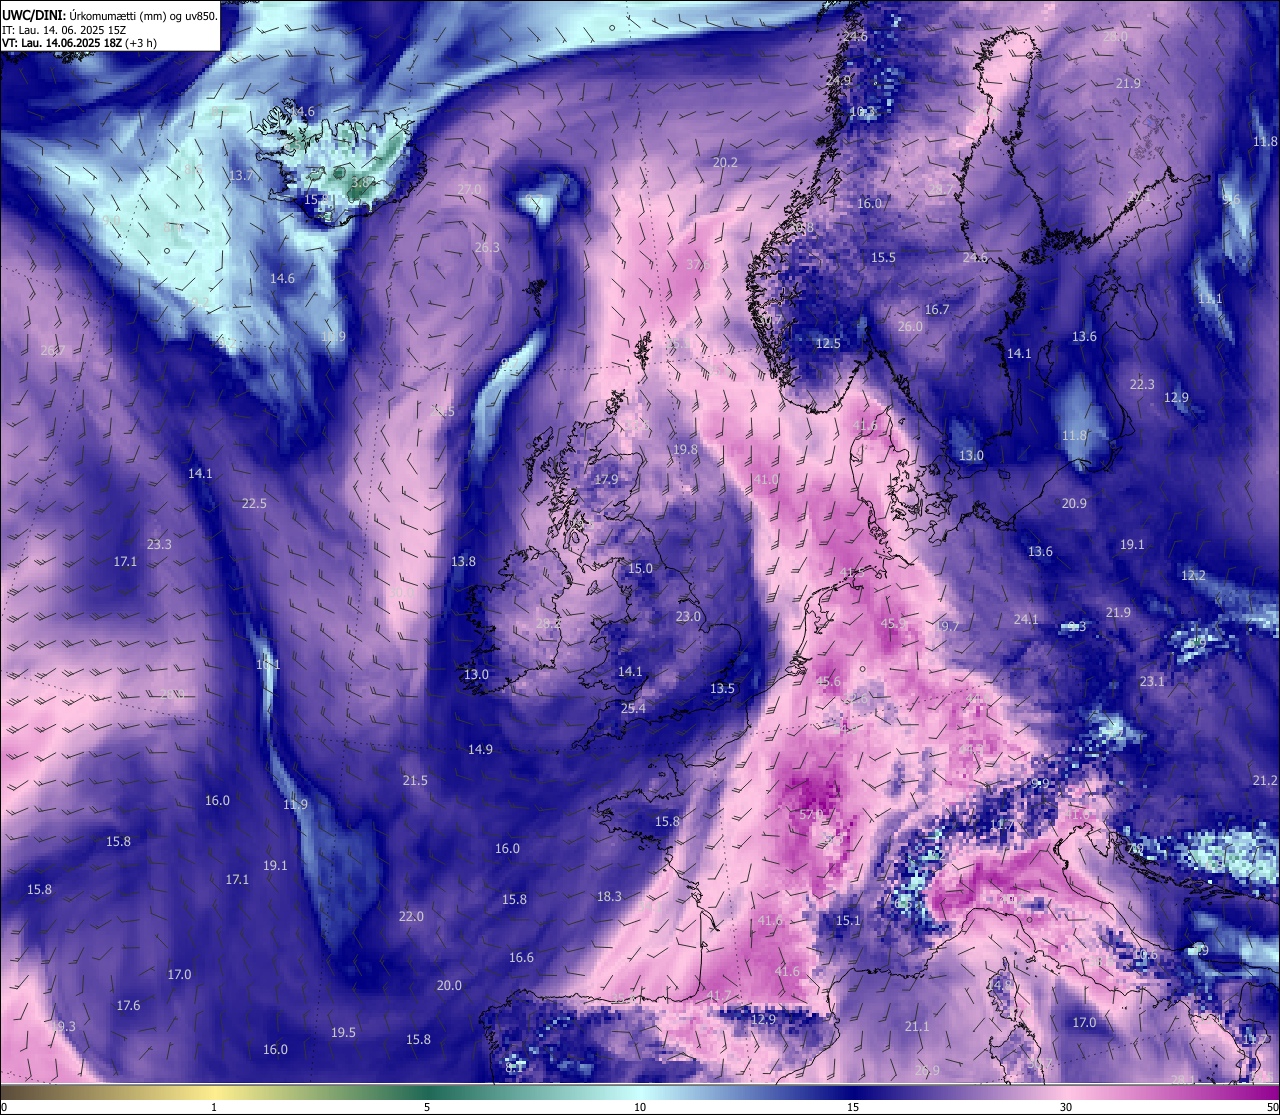This screenshot has height=1115, width=1280.
Task: Click the map value 26.0
Action: click(x=910, y=328)
